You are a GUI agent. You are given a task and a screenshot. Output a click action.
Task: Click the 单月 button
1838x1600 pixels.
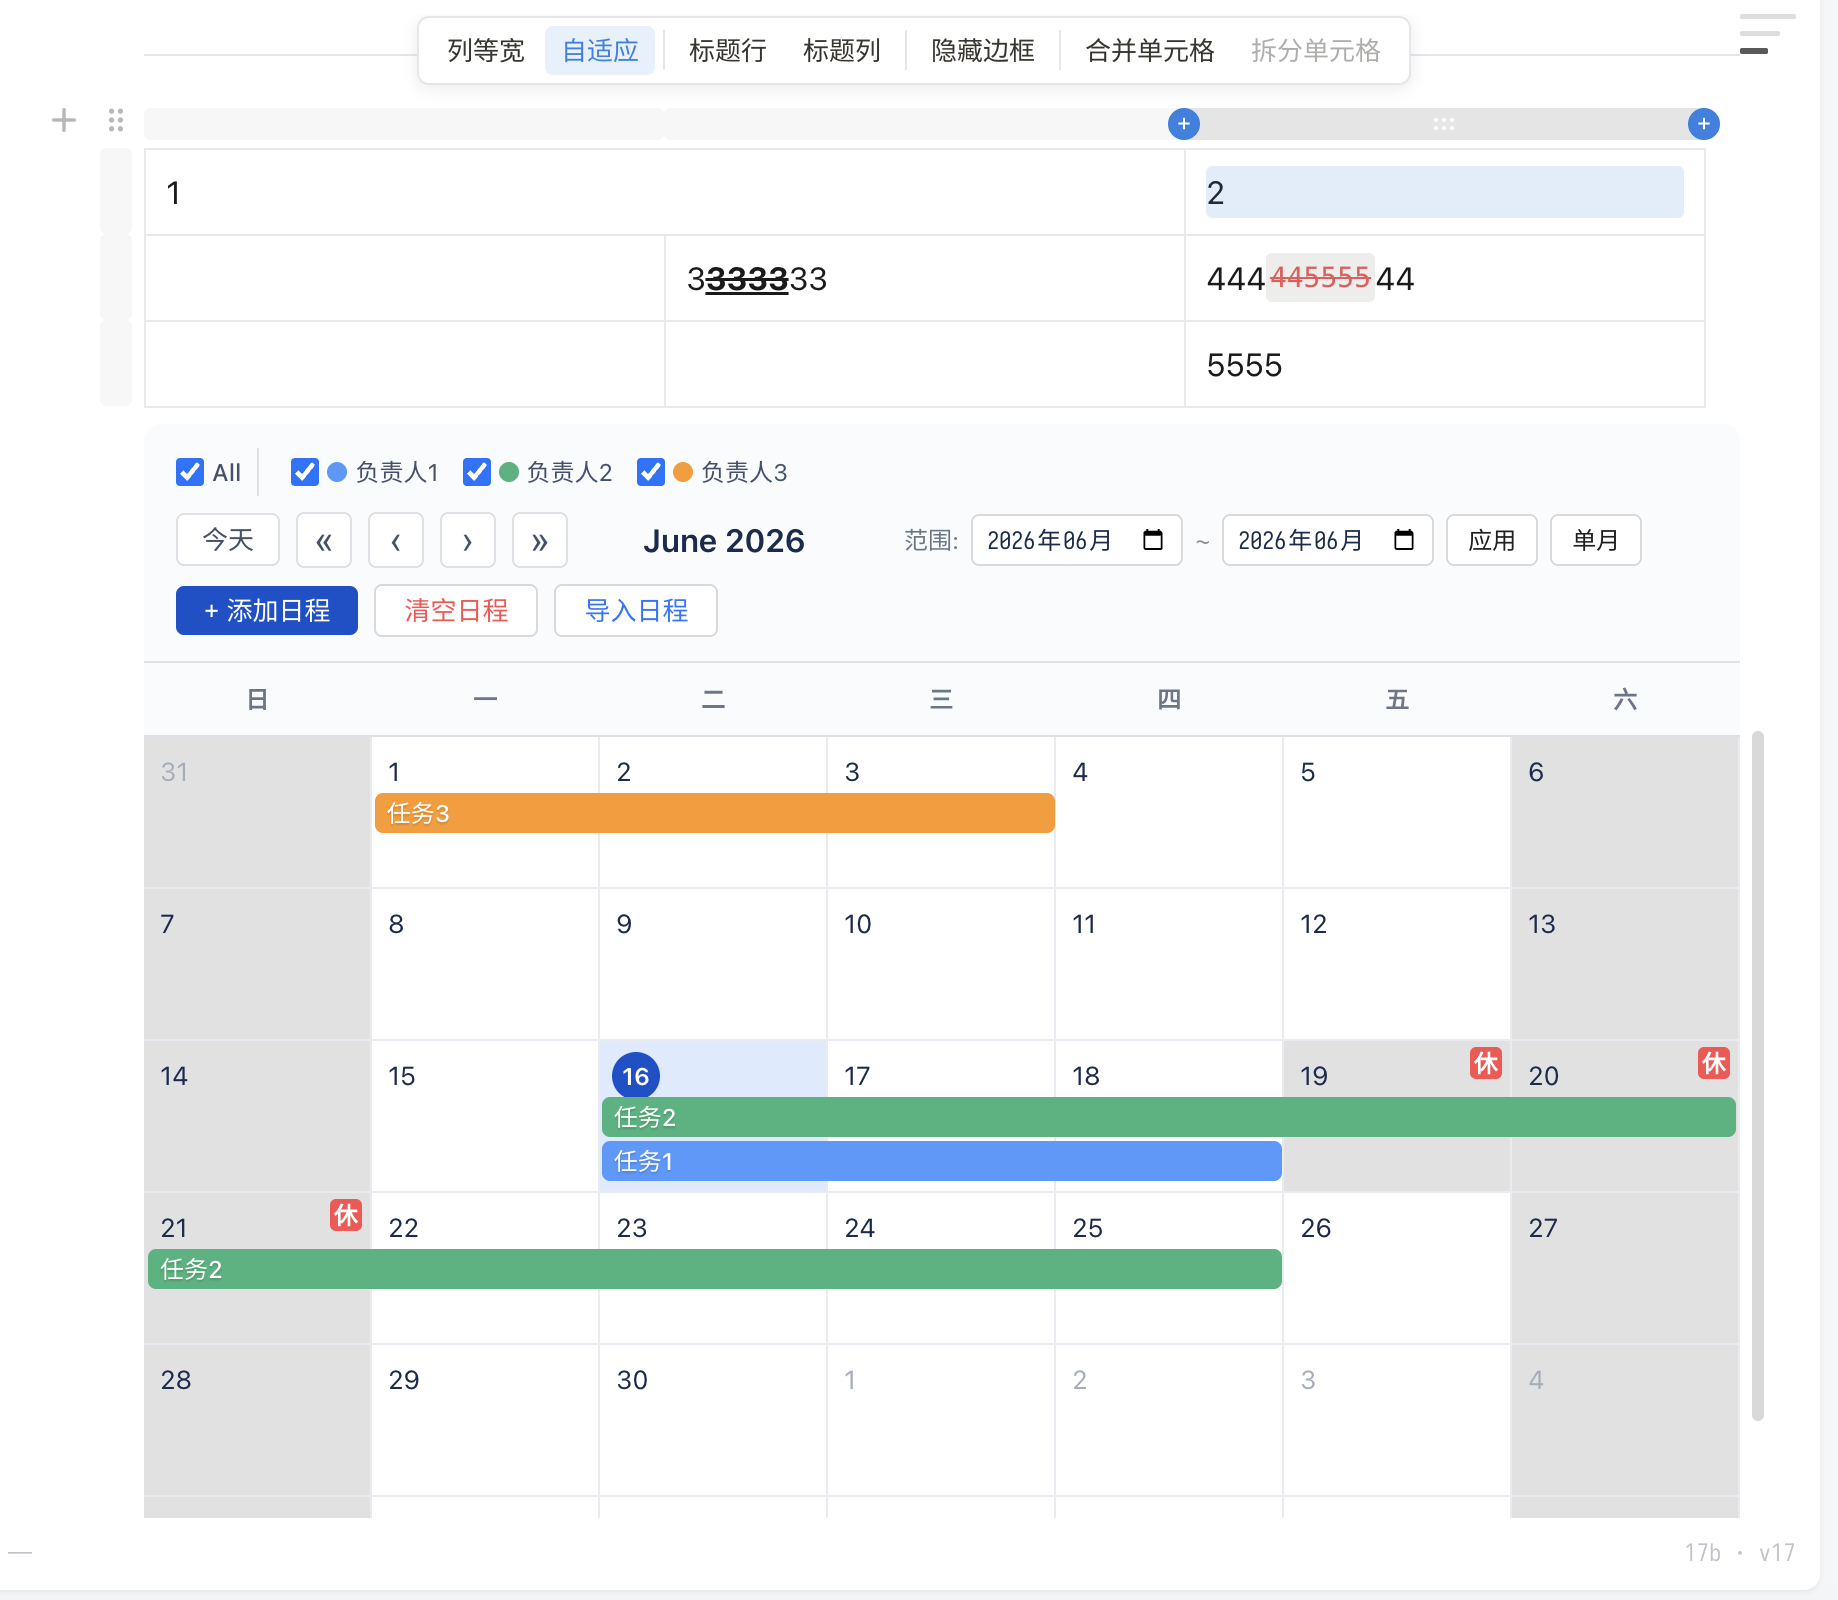[1596, 540]
